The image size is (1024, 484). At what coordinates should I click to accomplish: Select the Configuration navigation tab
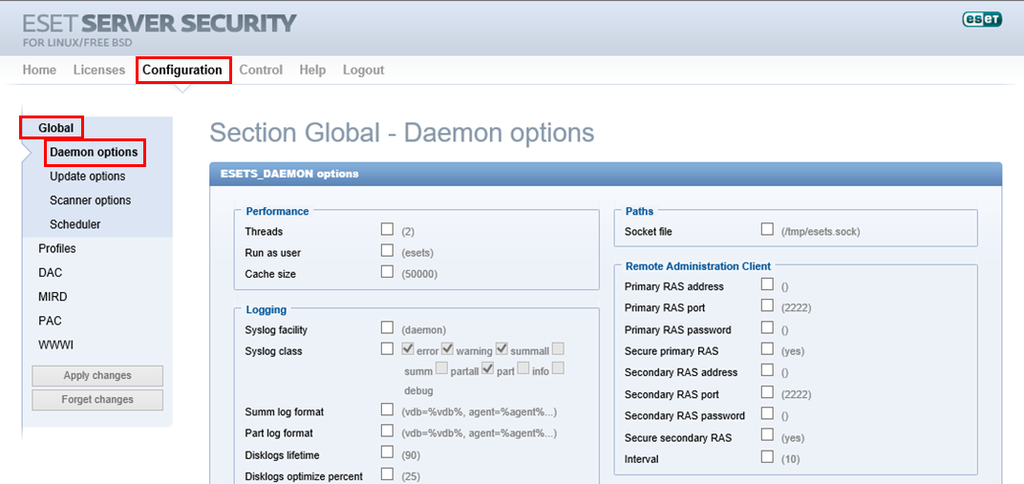[x=183, y=70]
